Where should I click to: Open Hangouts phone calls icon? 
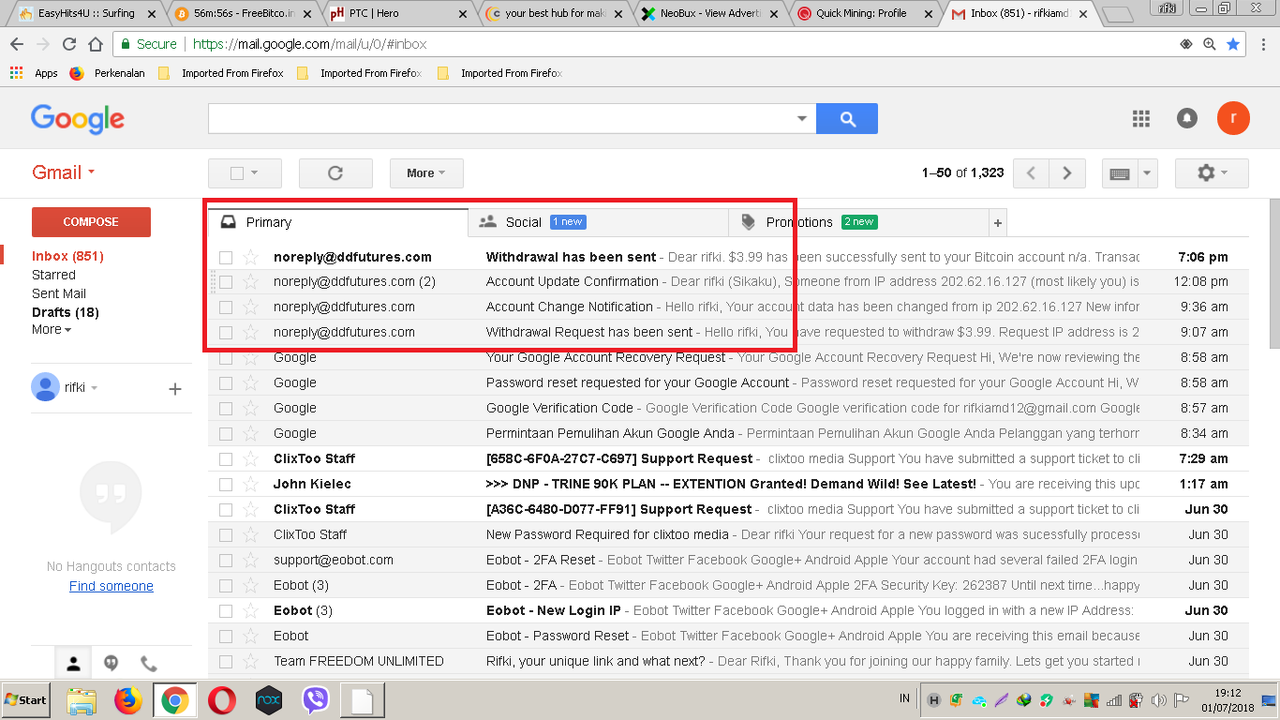coord(149,663)
